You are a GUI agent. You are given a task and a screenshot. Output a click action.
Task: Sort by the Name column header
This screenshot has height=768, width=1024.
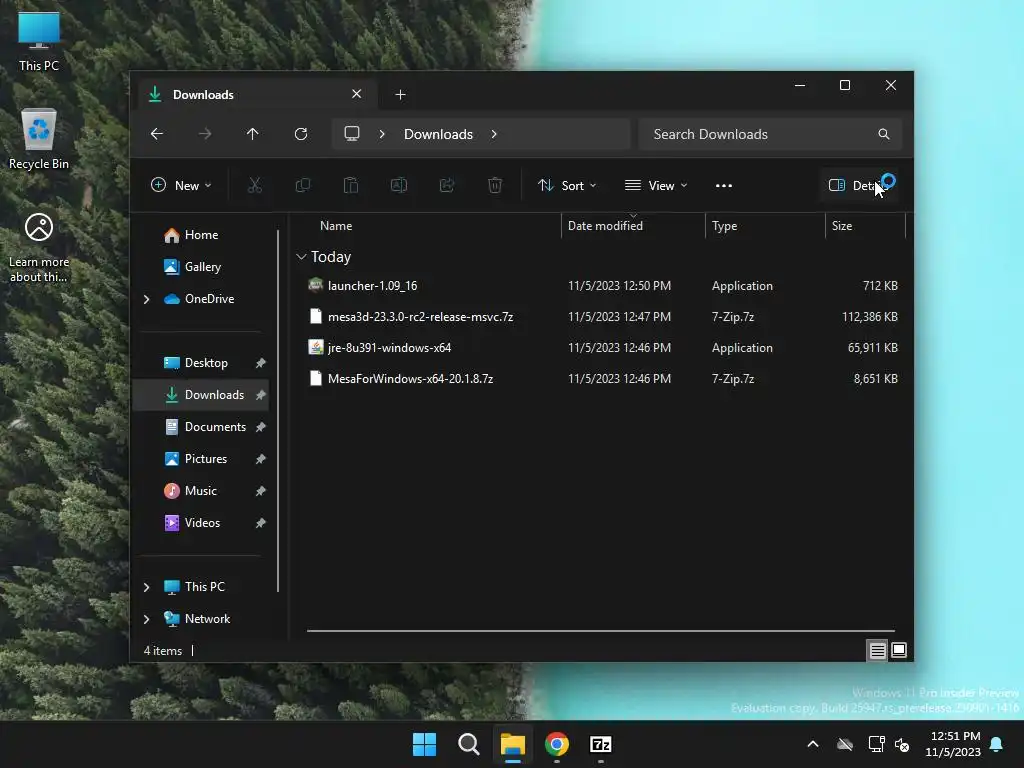coord(336,226)
